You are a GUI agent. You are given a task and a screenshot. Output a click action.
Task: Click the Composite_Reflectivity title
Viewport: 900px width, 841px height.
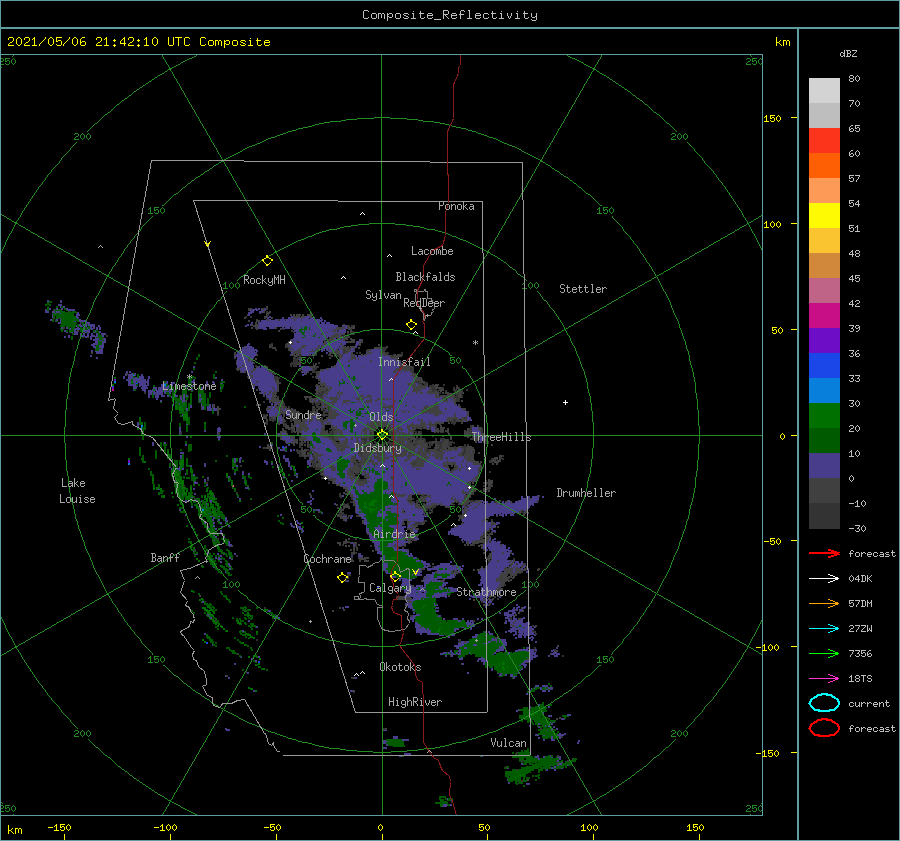(x=450, y=15)
